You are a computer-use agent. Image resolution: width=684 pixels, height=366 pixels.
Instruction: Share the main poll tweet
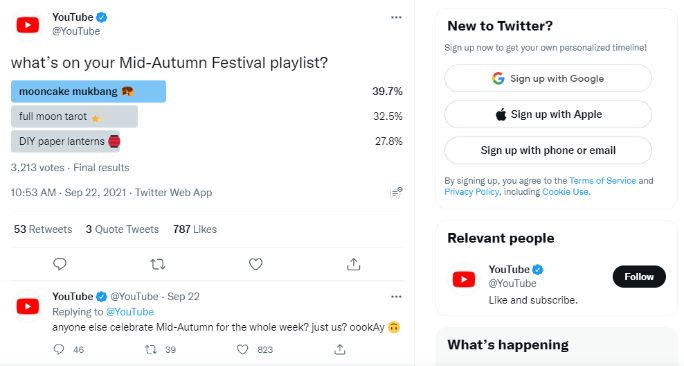pos(353,264)
